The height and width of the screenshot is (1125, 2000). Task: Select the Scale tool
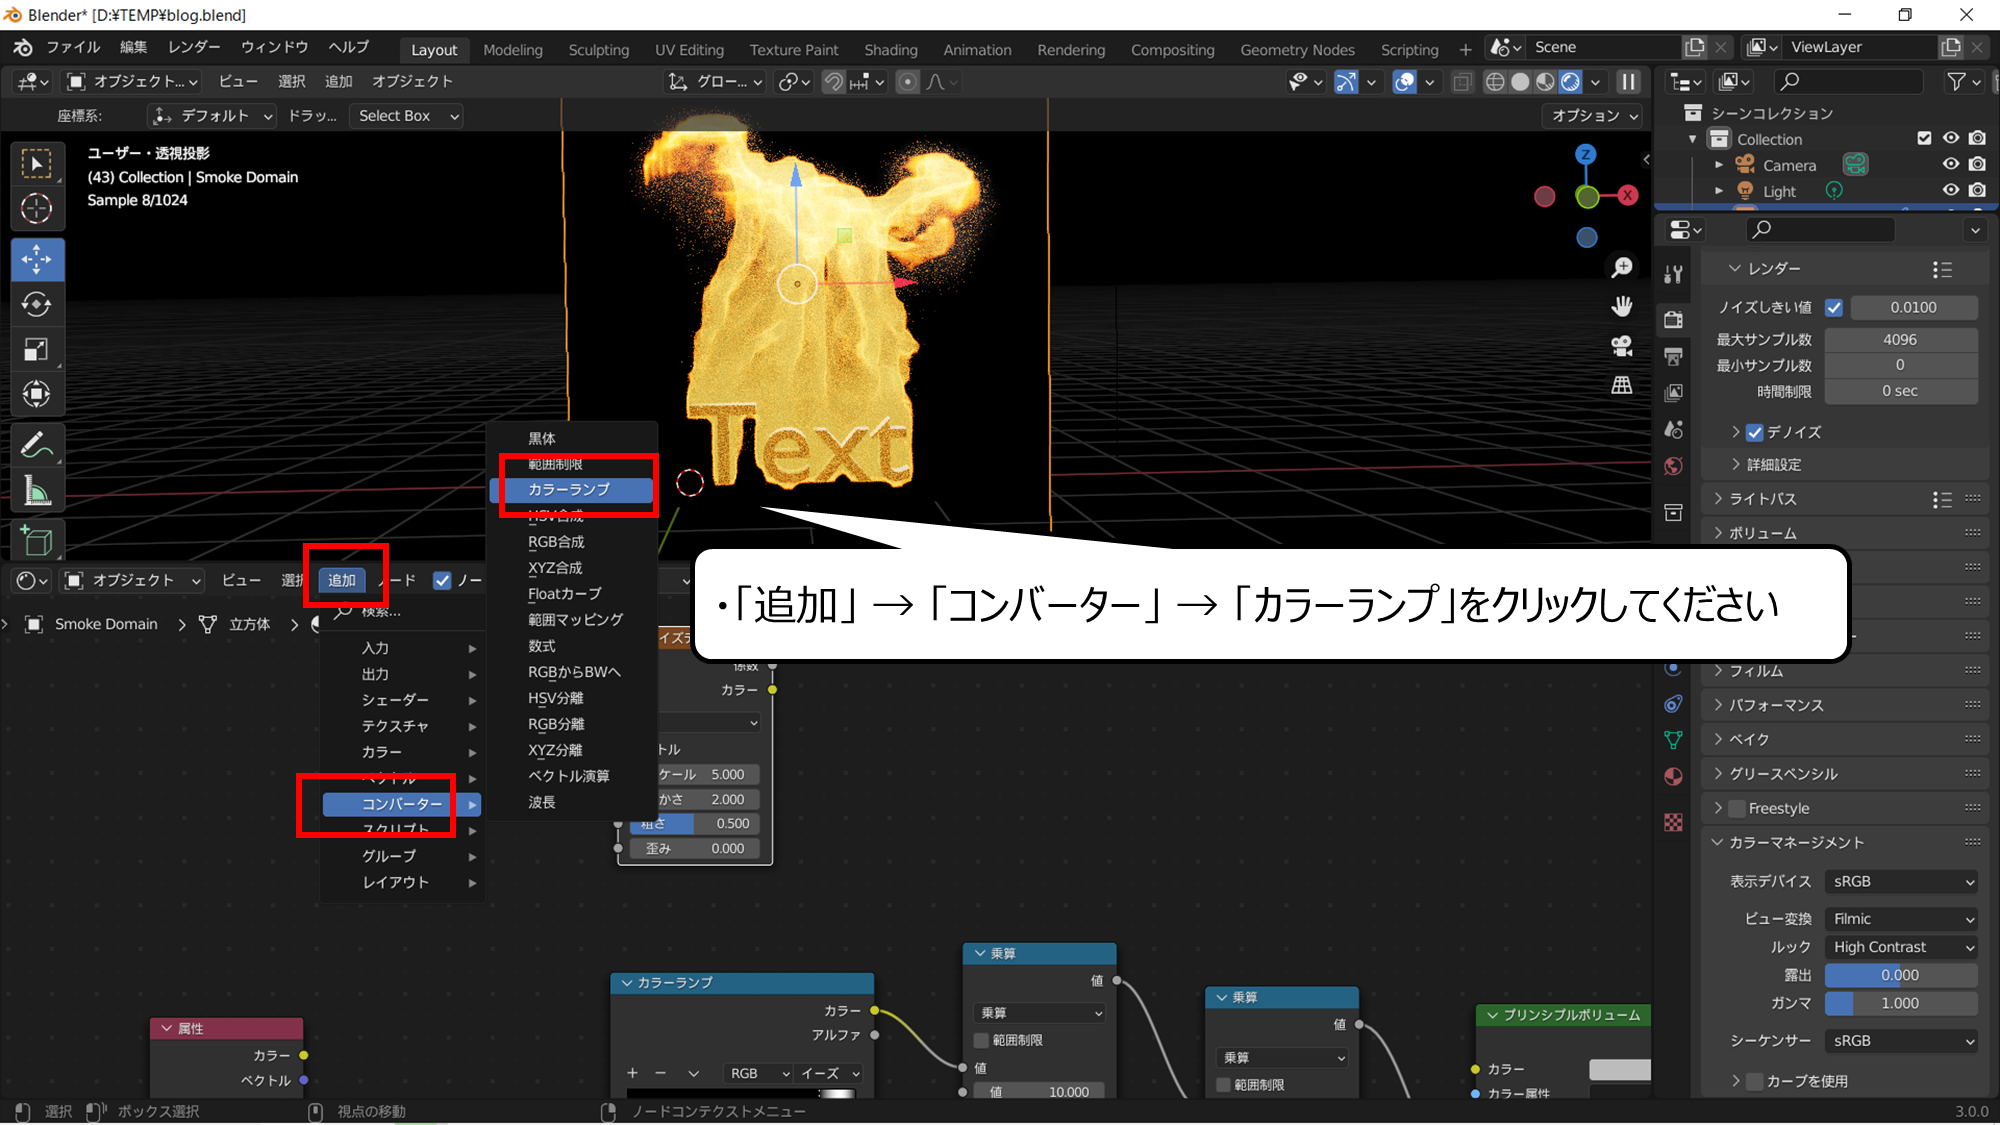pyautogui.click(x=37, y=350)
